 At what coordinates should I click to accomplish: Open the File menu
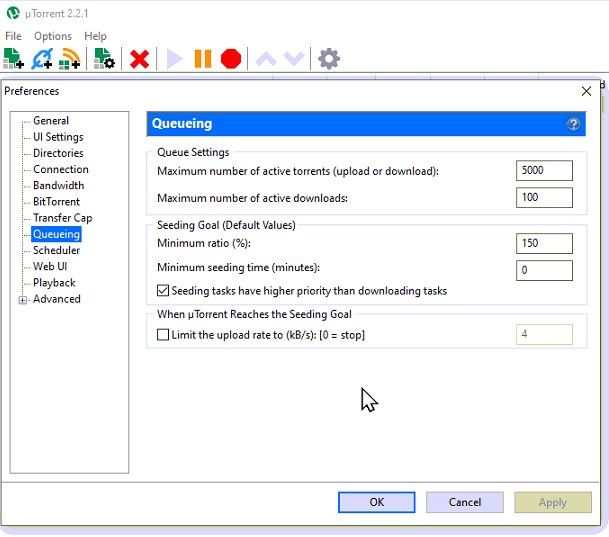15,36
